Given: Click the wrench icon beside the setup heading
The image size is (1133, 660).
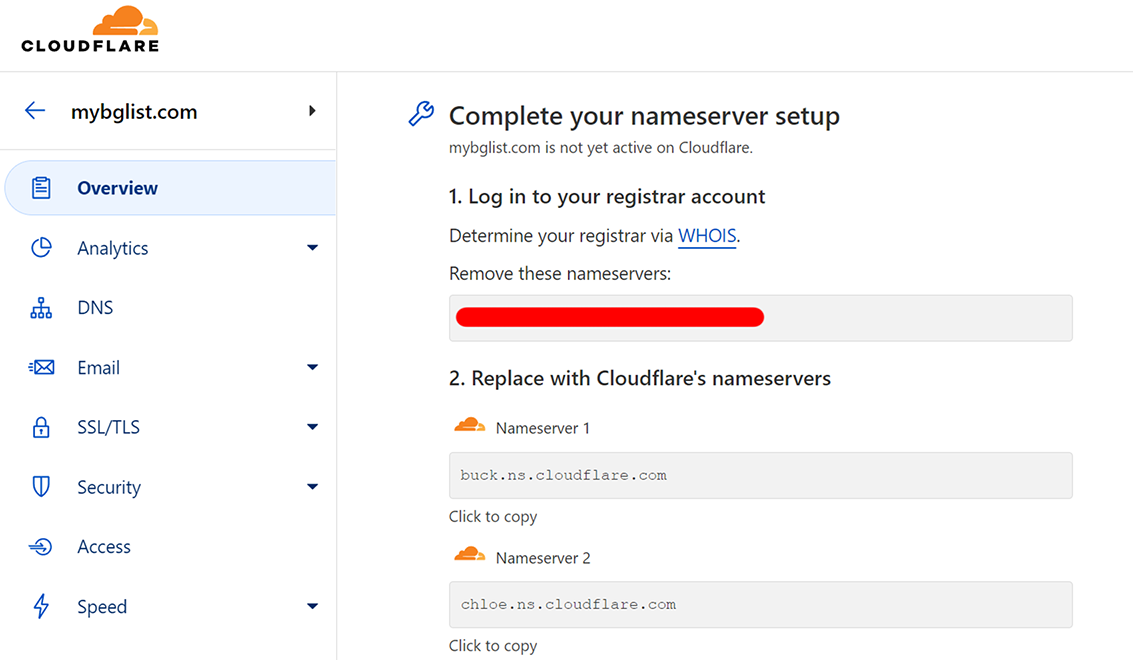Looking at the screenshot, I should click(421, 113).
